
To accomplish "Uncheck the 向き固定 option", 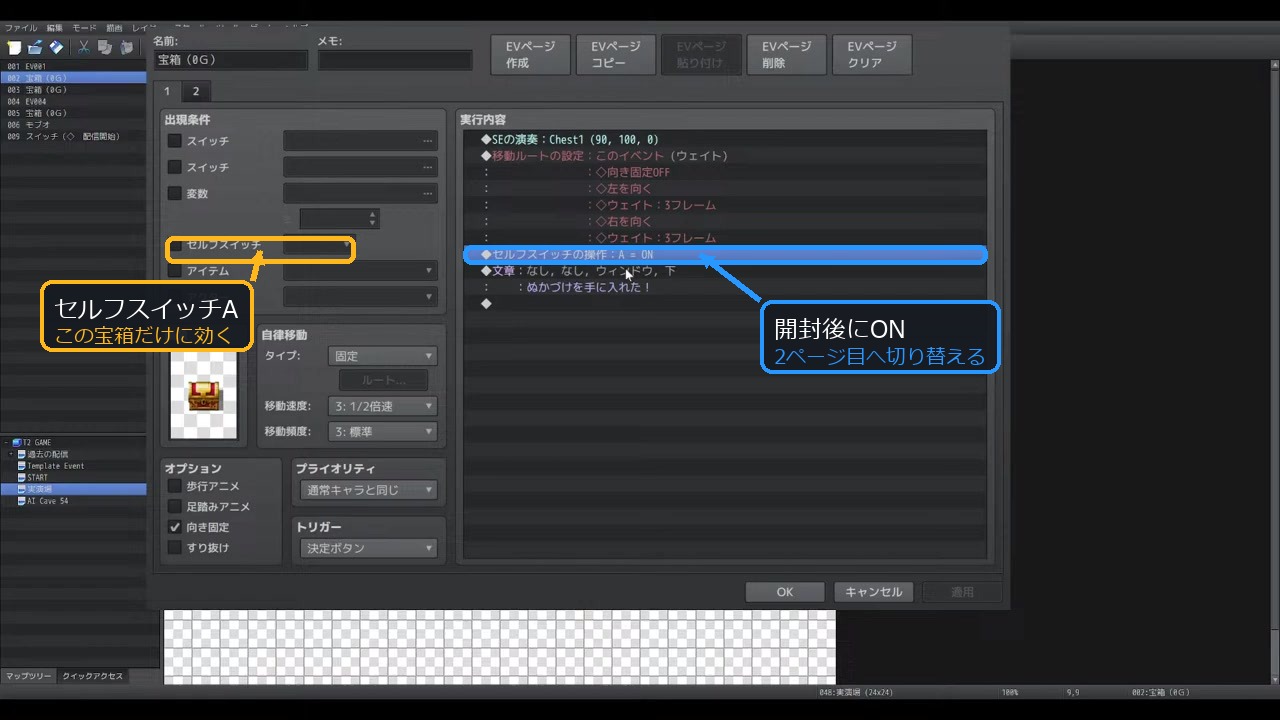I will coord(175,527).
